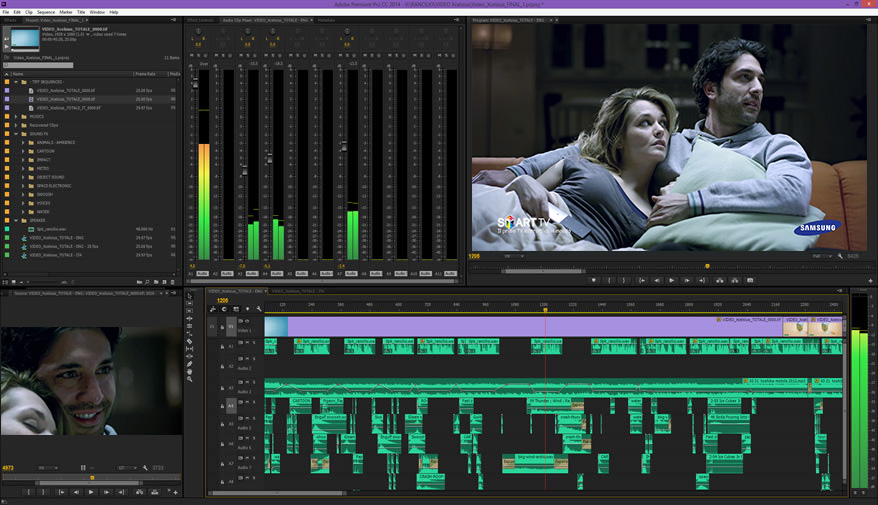Collapse the TIFF SEQUENCES bin
The width and height of the screenshot is (878, 505).
(16, 82)
